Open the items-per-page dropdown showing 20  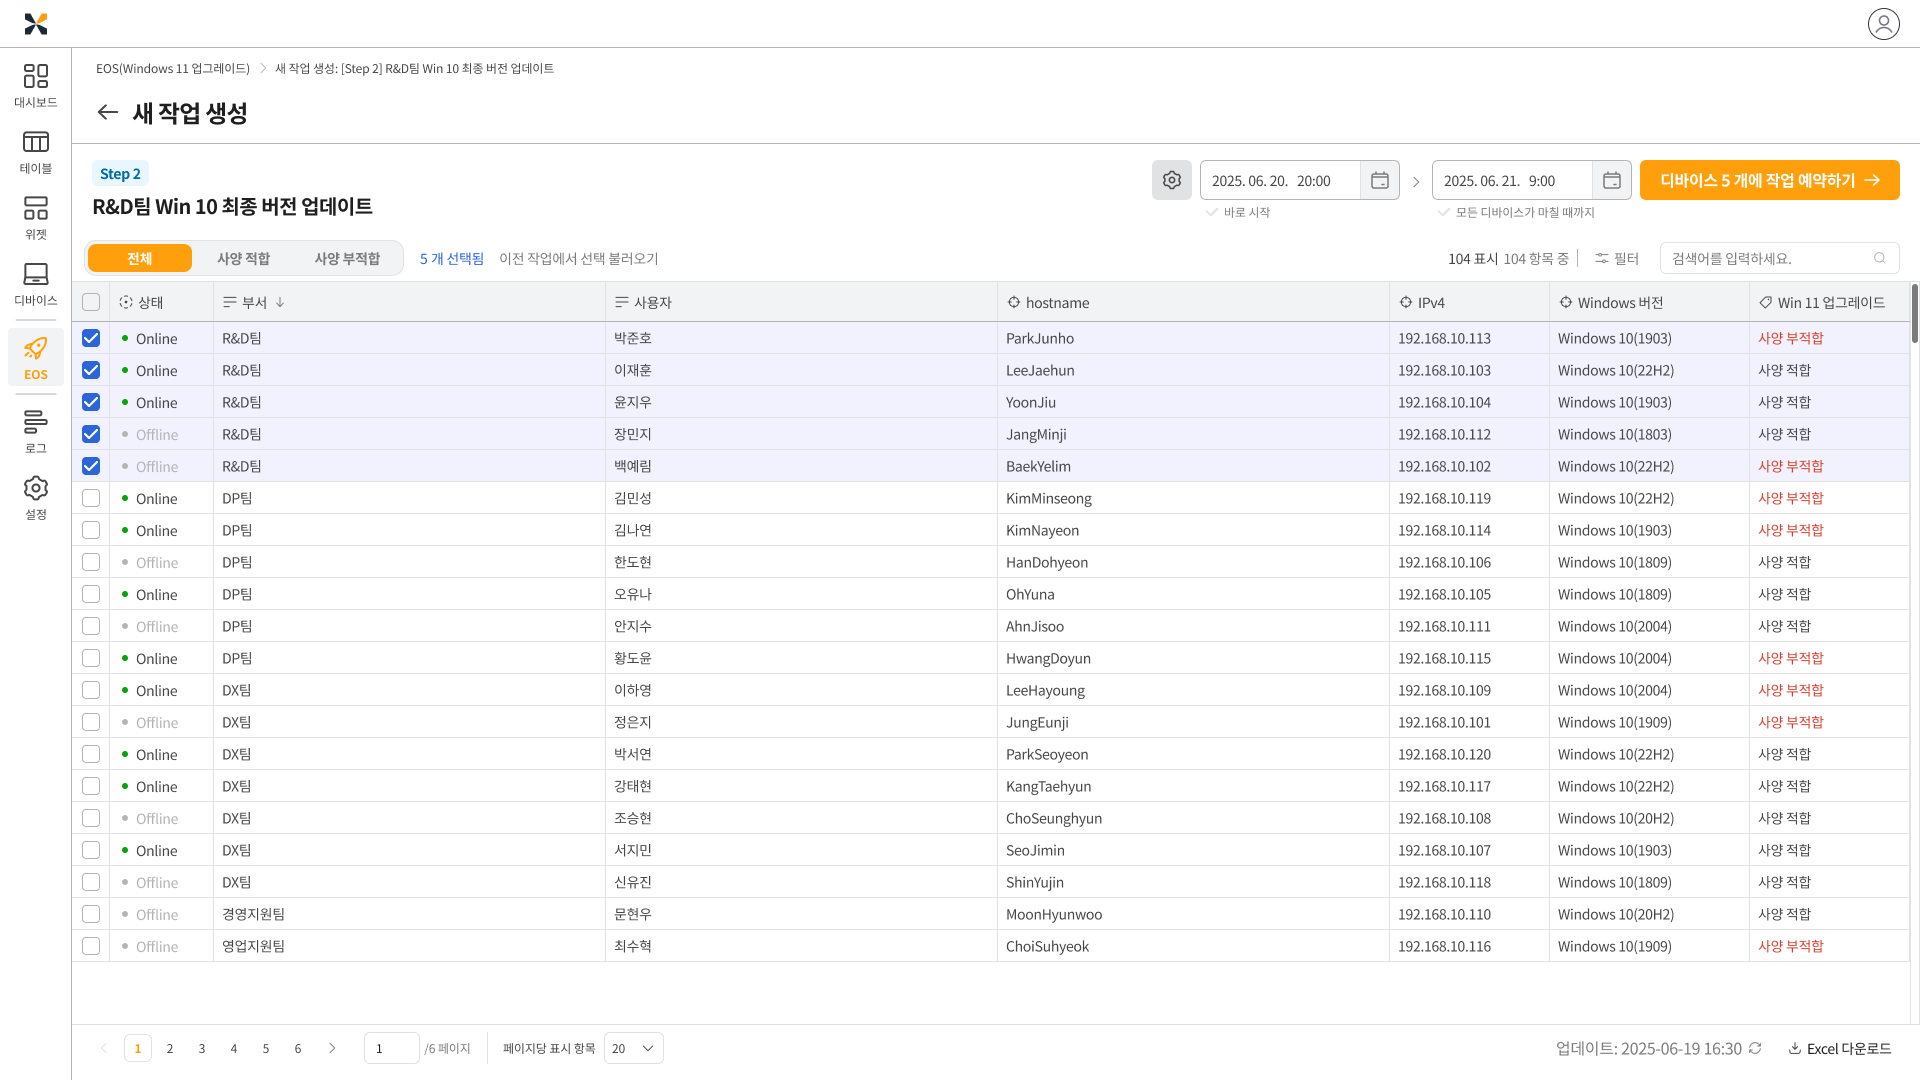633,1048
